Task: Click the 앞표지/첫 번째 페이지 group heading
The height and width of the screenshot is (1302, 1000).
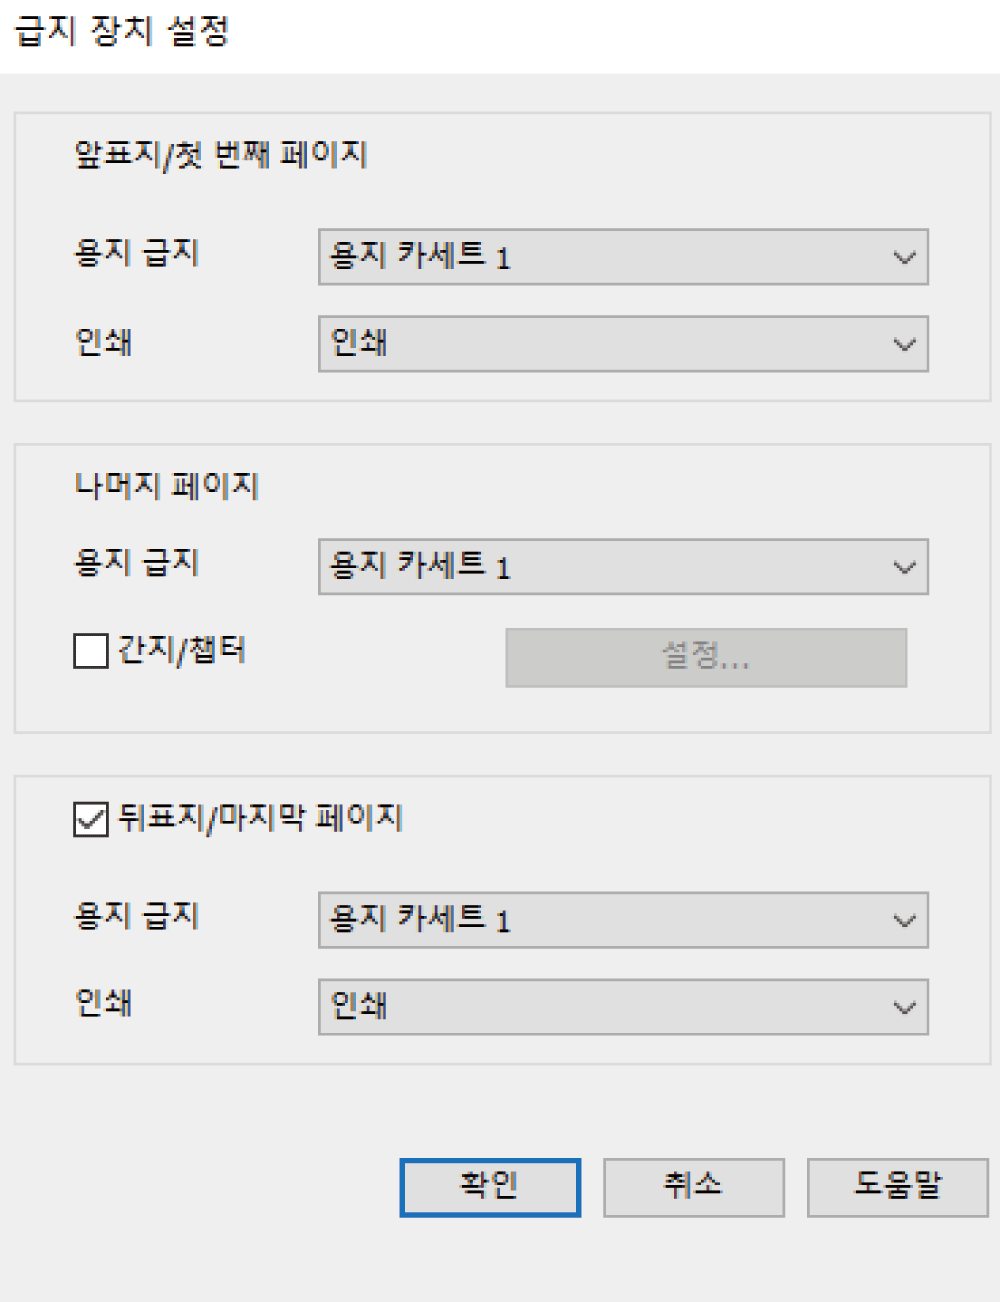Action: coord(221,155)
